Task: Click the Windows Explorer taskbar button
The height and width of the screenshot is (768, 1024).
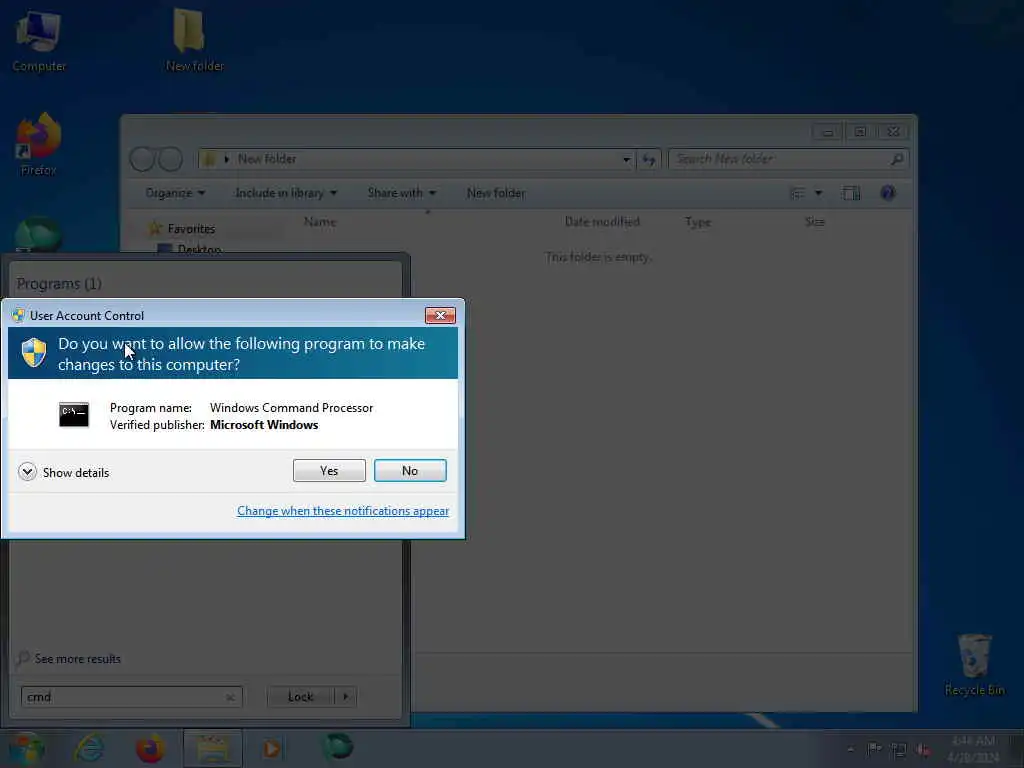Action: 213,748
